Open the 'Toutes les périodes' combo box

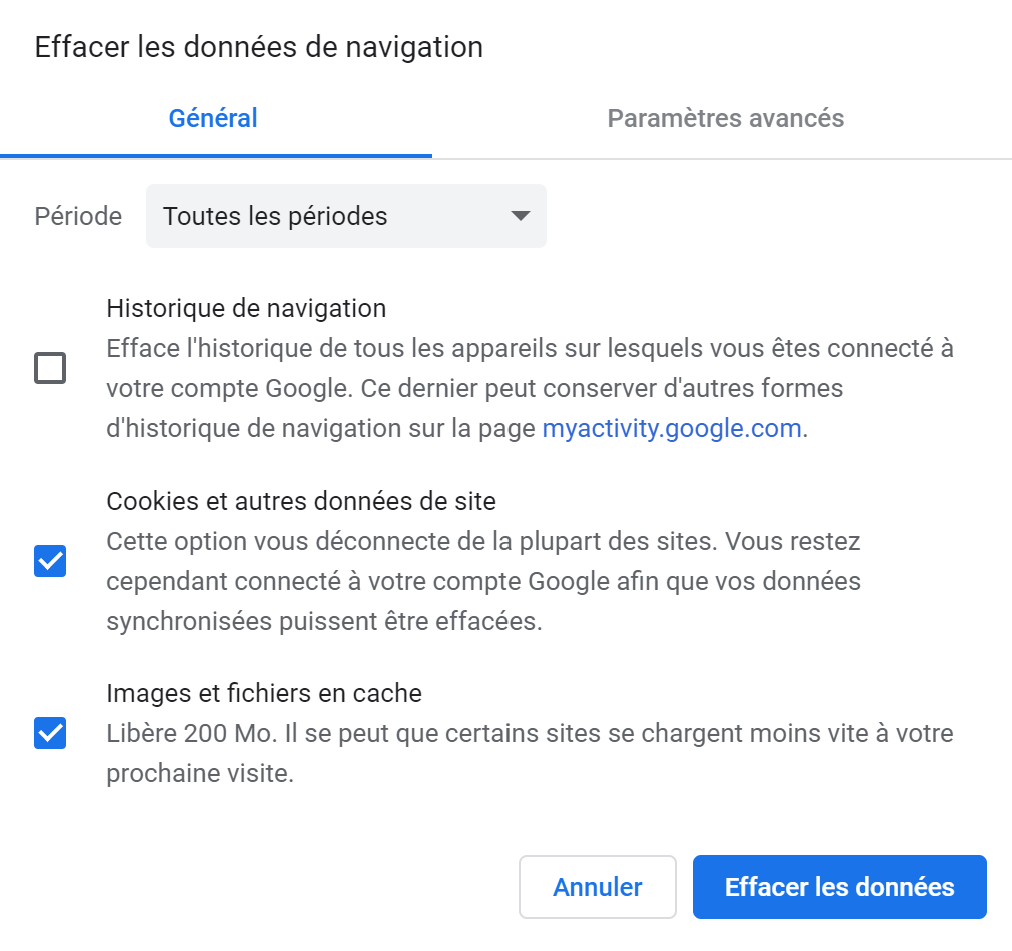click(x=345, y=216)
